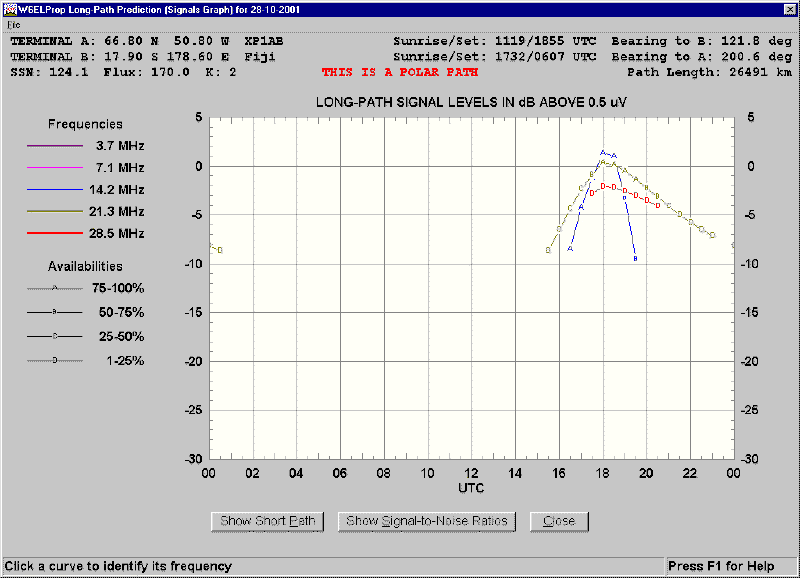Click the 'Frequencies' legend heading
Screen dimensions: 800x578
(85, 124)
